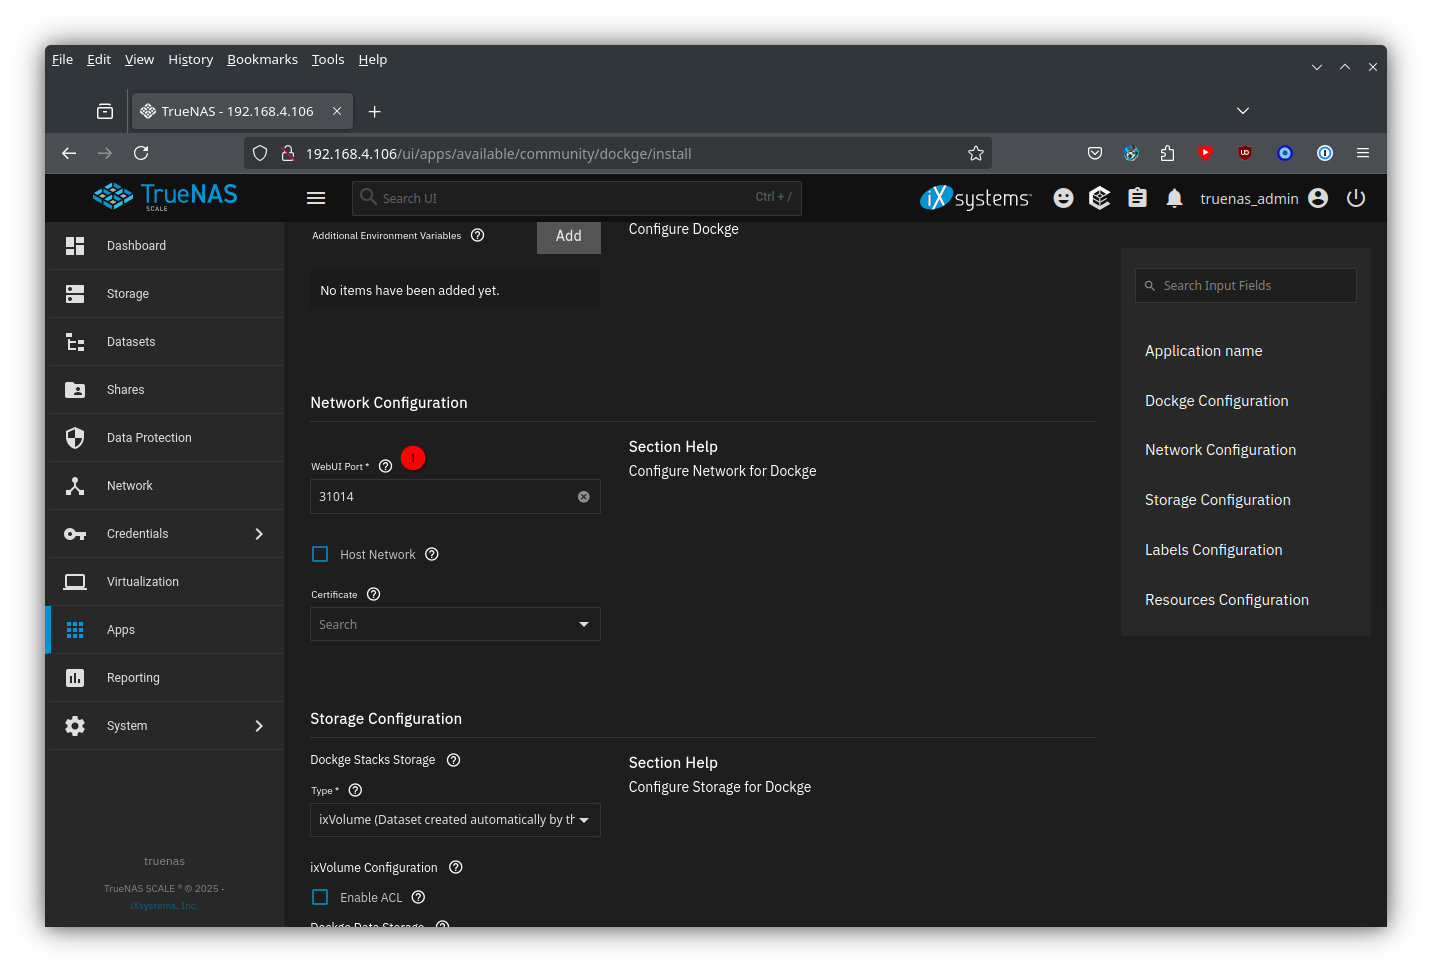The image size is (1432, 972).
Task: Check the Enable ACL checkbox
Action: (320, 897)
